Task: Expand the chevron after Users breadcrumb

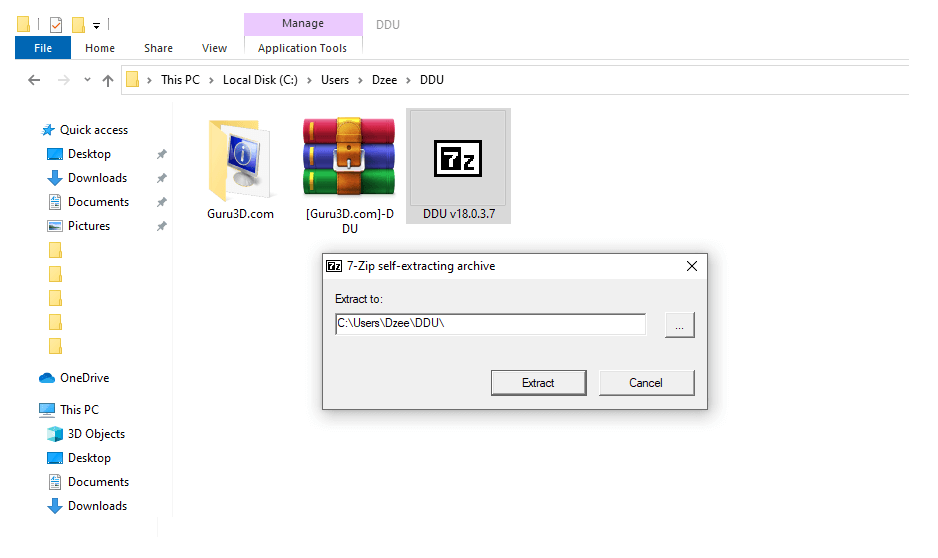Action: pos(360,80)
